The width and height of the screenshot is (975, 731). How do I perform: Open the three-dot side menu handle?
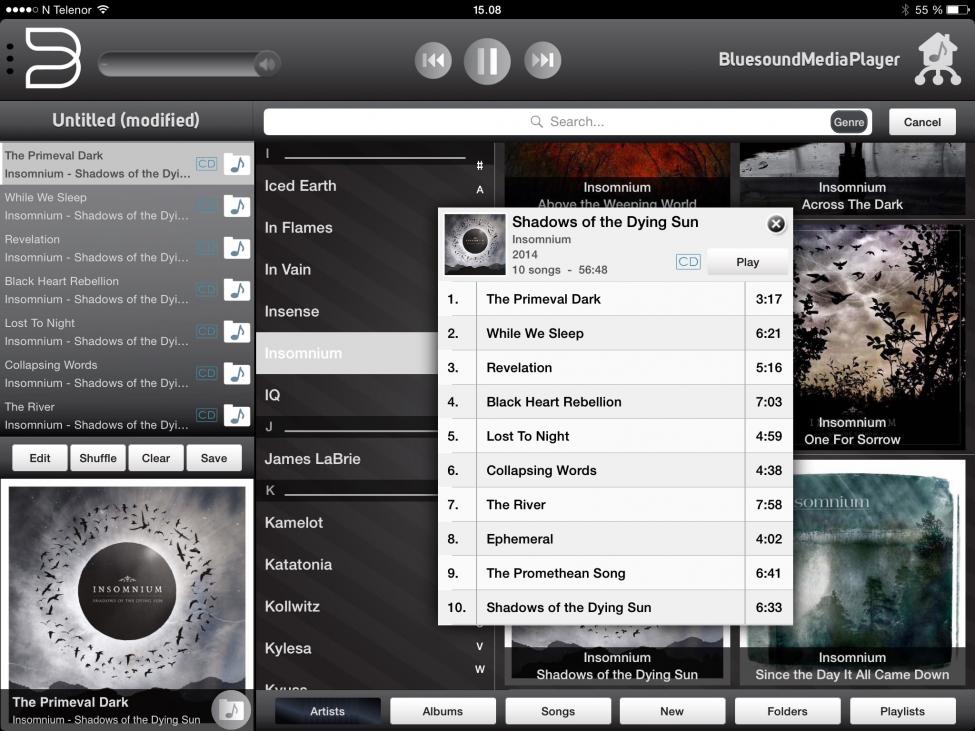tap(9, 60)
